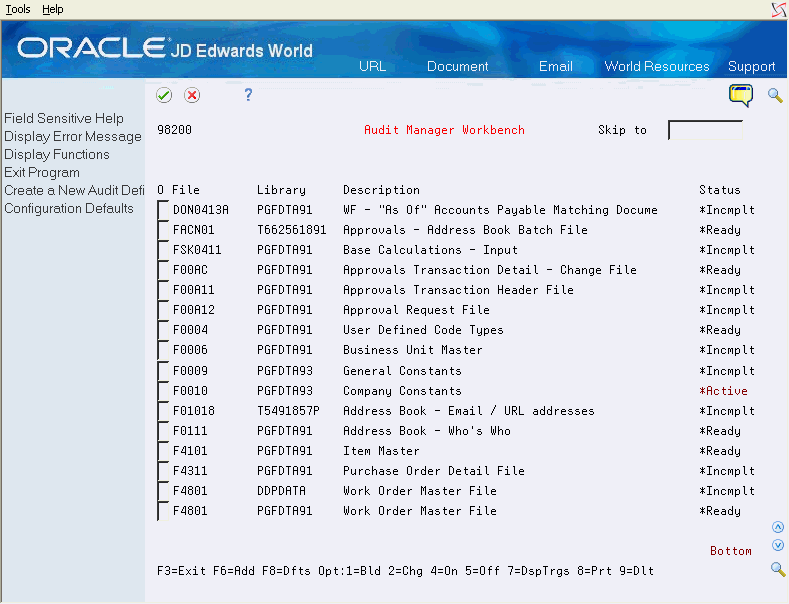Image resolution: width=789 pixels, height=604 pixels.
Task: Select Field Sensitive Help
Action: tap(64, 118)
